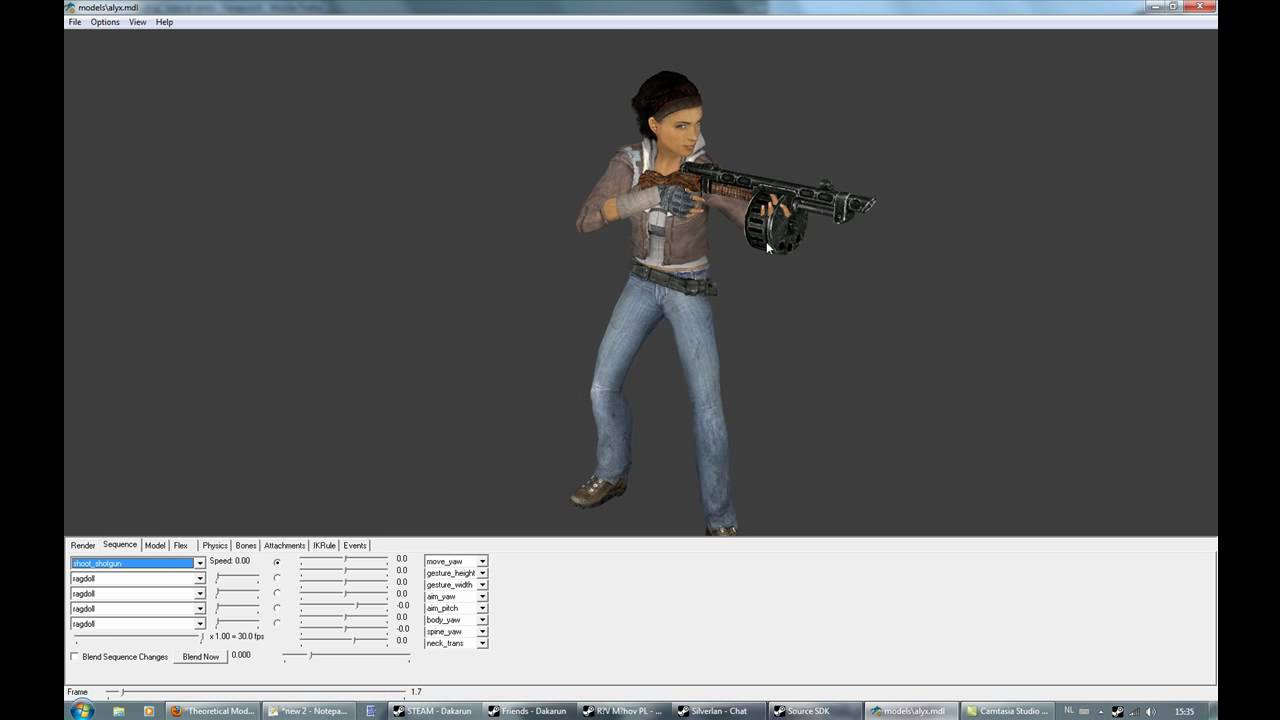Expand the gesture_width dropdown
The height and width of the screenshot is (720, 1280).
click(482, 585)
